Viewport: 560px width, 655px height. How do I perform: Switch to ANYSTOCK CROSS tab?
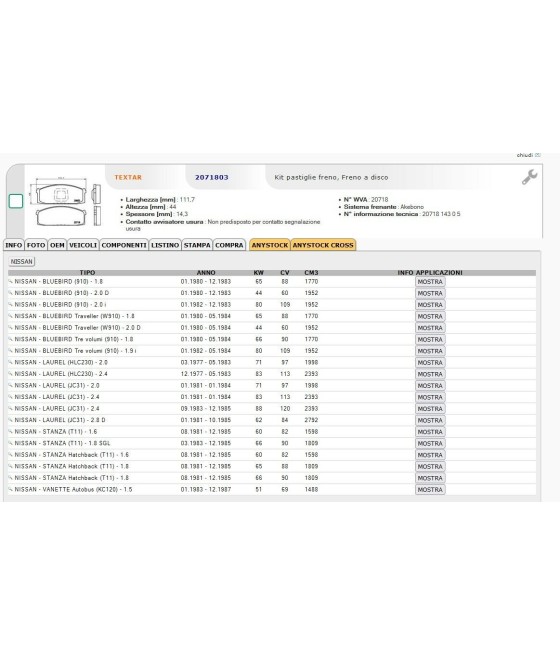(x=323, y=245)
